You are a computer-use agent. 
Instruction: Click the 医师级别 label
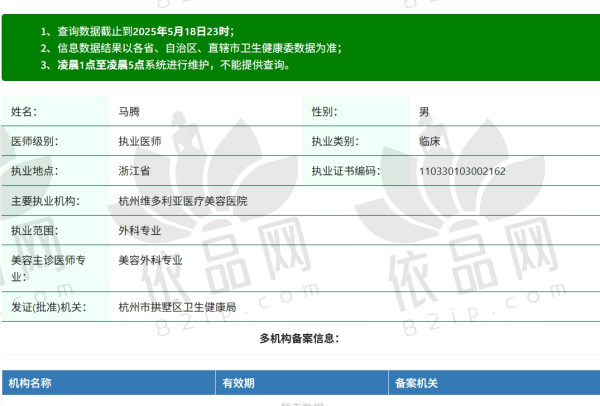point(34,142)
